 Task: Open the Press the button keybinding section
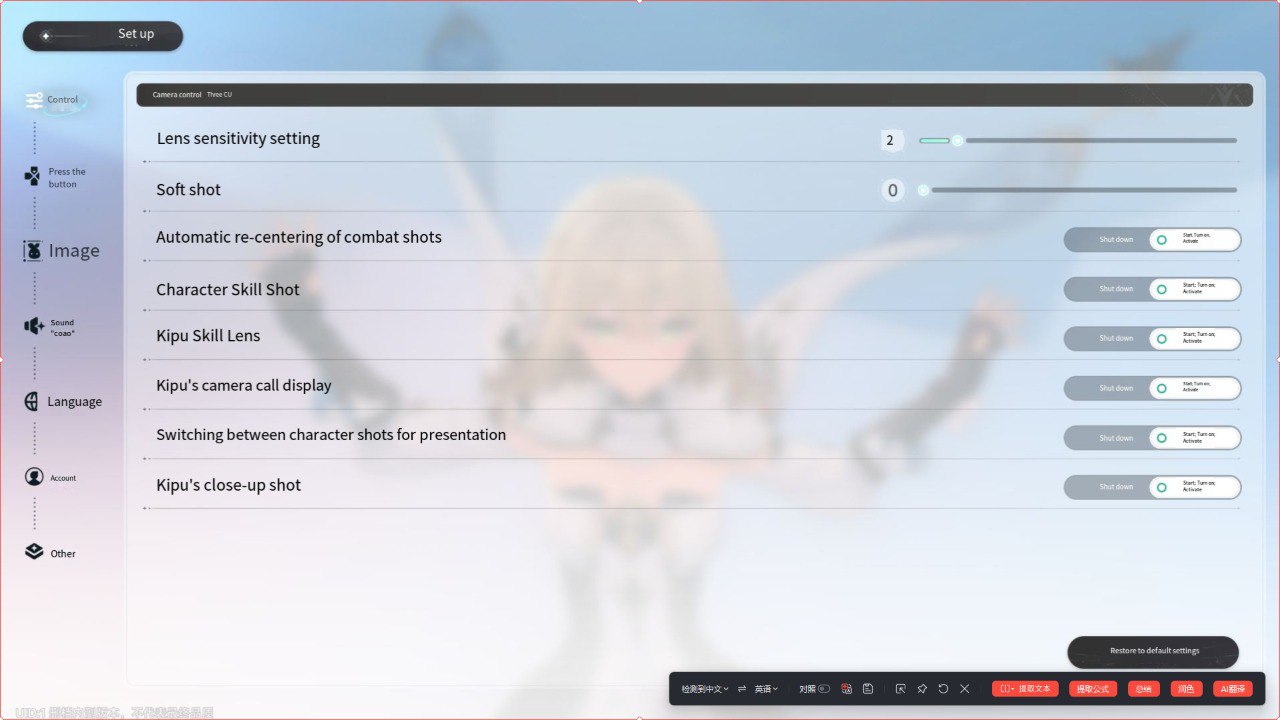click(56, 178)
